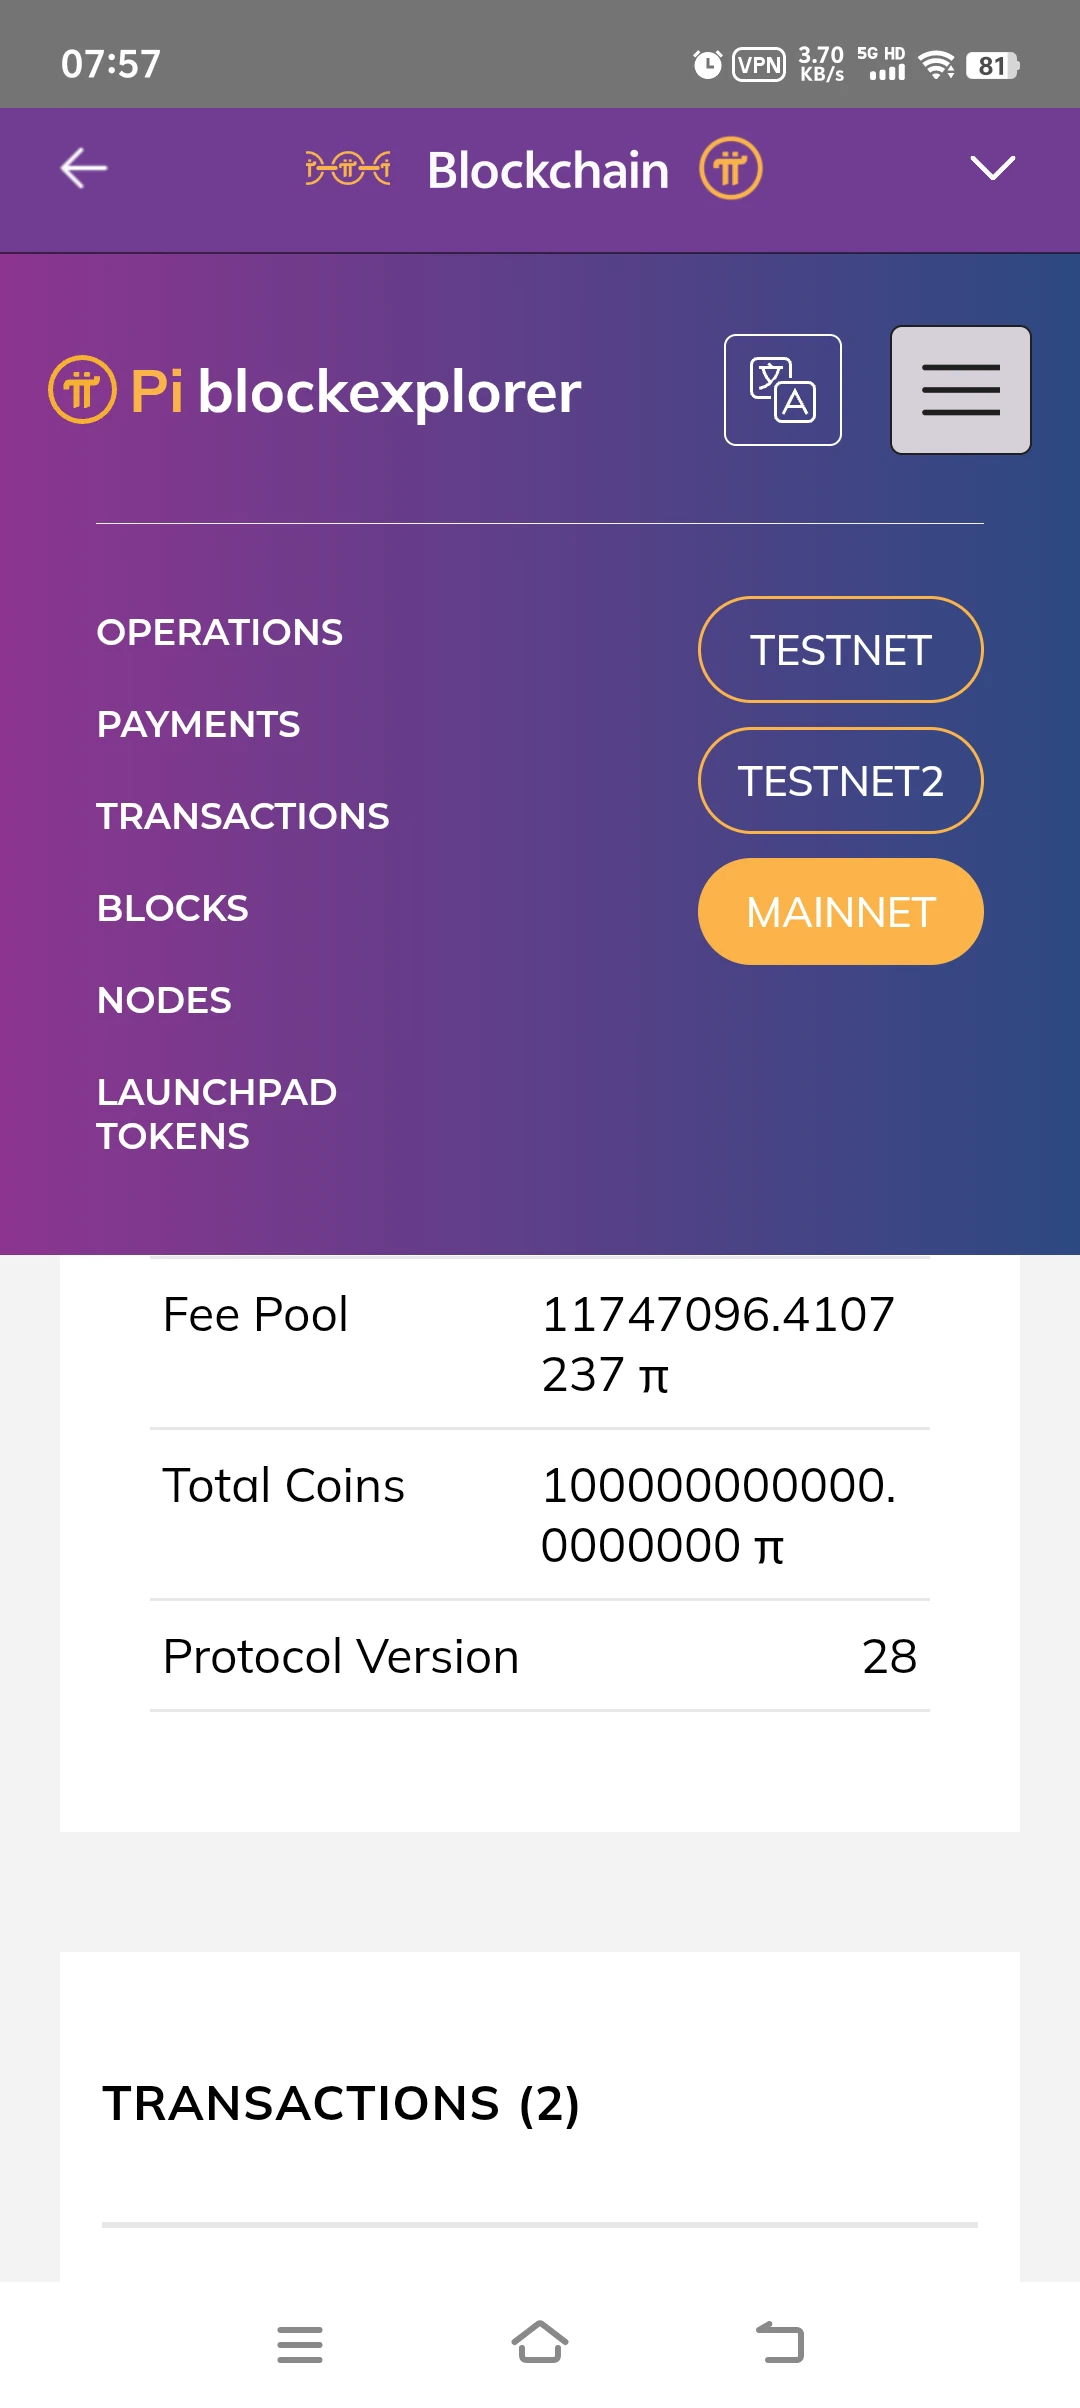Click the Pi coin icon beside Blockchain
1080x2408 pixels.
pos(731,168)
